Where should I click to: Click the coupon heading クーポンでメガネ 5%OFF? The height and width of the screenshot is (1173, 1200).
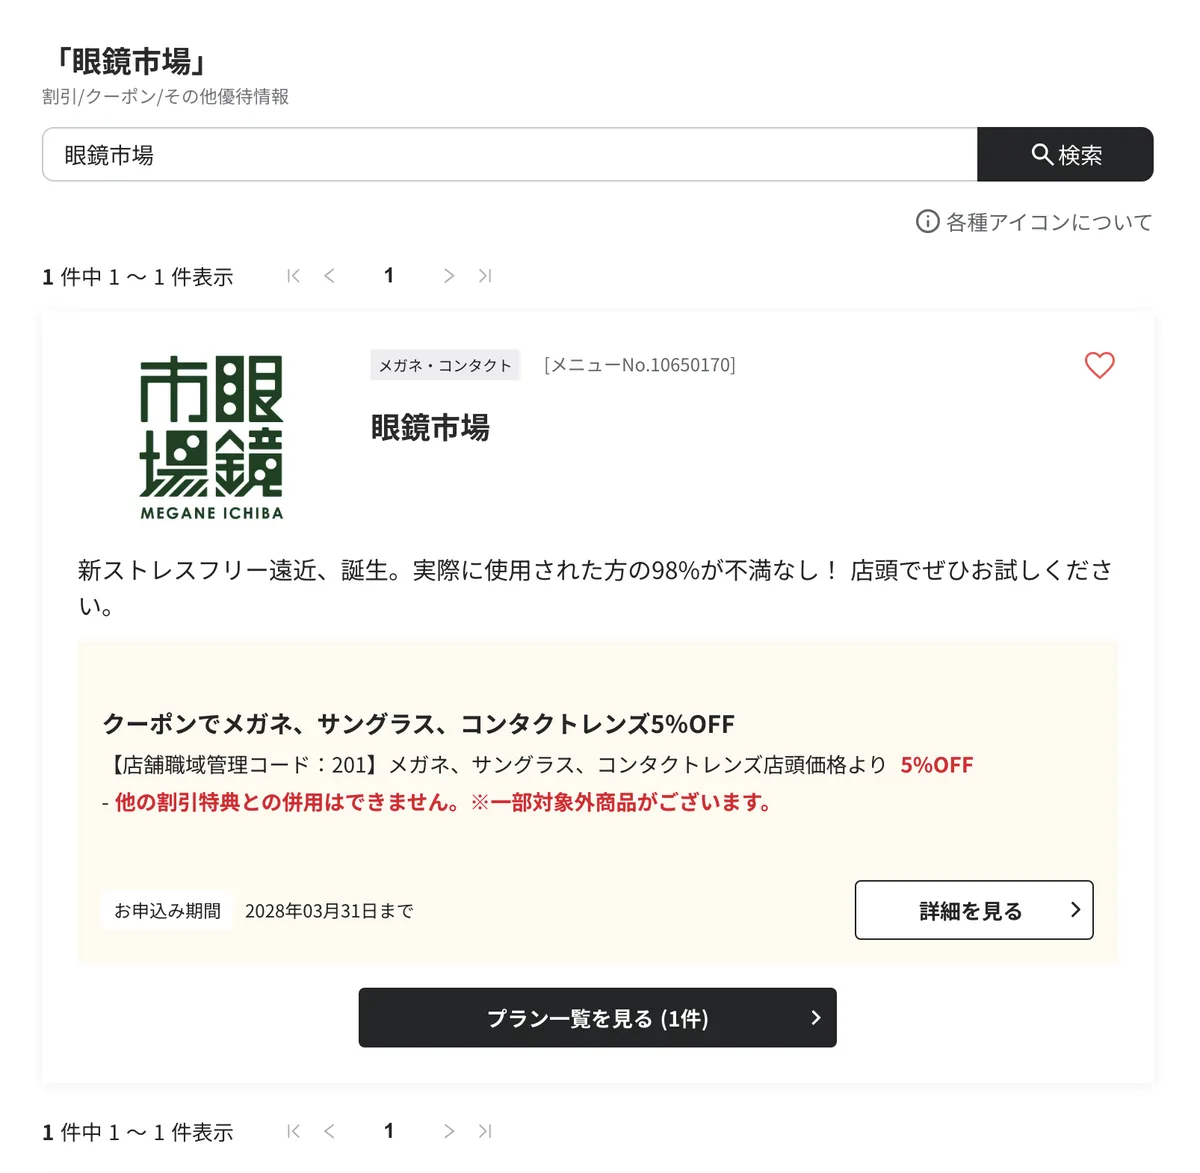pos(418,723)
